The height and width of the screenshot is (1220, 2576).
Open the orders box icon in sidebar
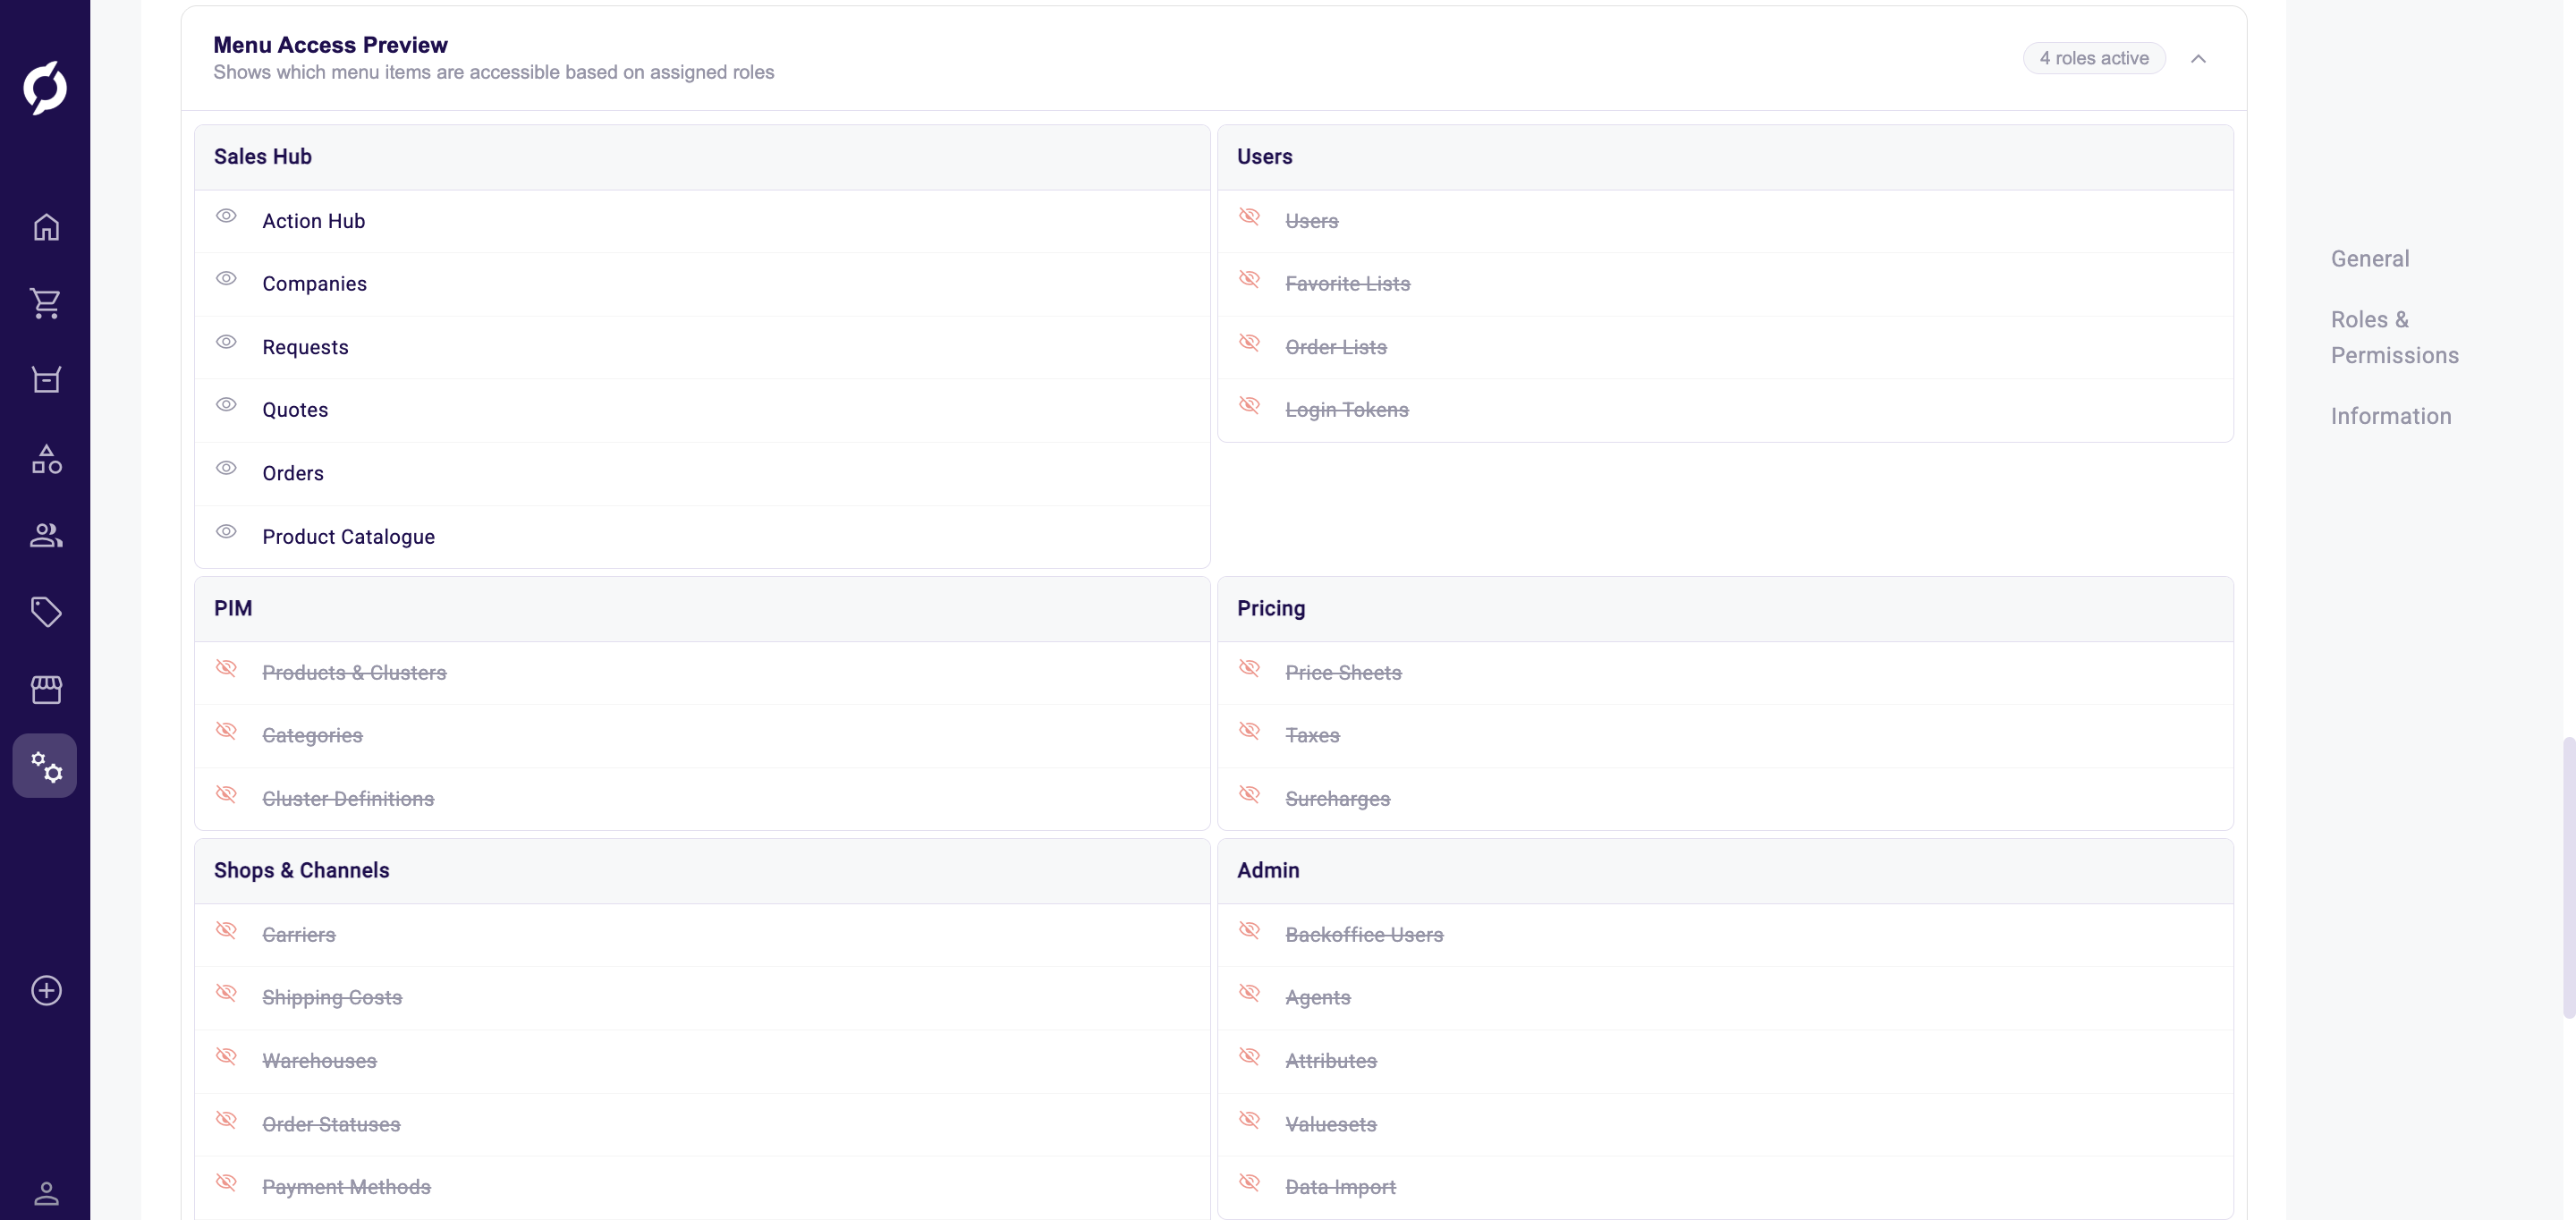pyautogui.click(x=45, y=380)
